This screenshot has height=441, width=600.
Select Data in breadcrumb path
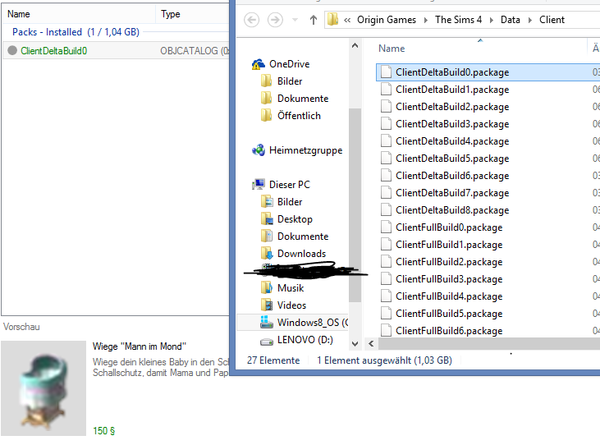(x=510, y=20)
